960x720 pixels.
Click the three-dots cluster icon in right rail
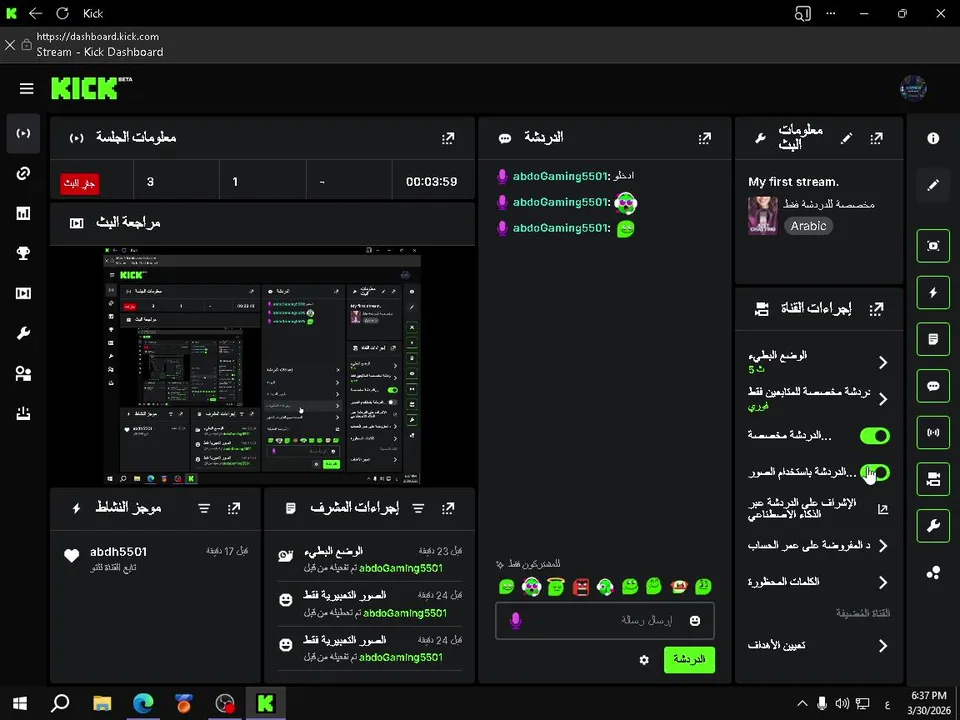click(x=933, y=572)
